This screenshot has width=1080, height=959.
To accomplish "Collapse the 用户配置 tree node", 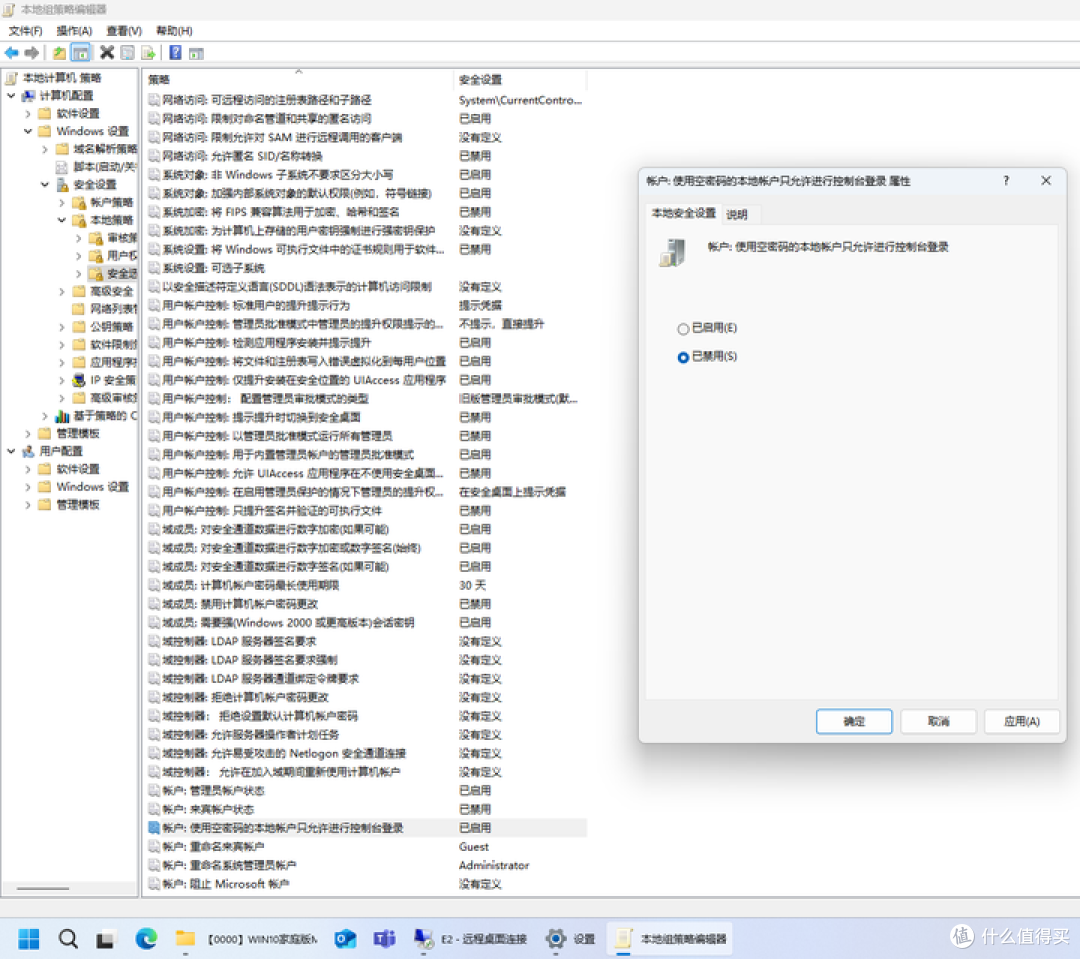I will coord(11,451).
